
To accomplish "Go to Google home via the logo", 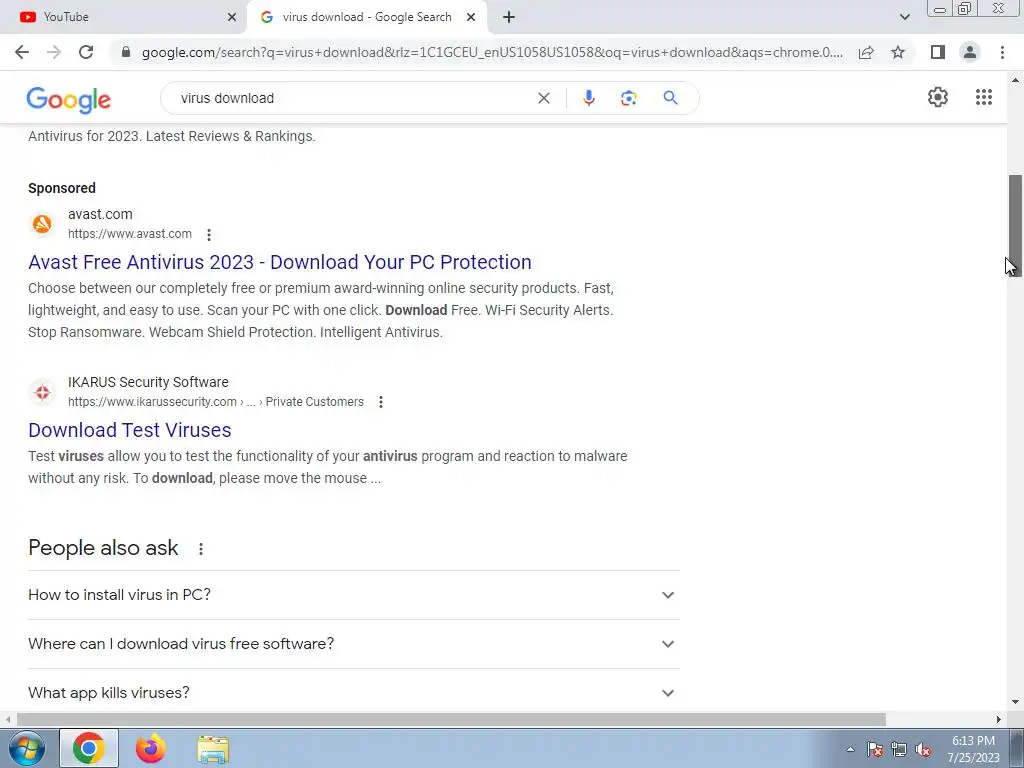I will pos(69,100).
